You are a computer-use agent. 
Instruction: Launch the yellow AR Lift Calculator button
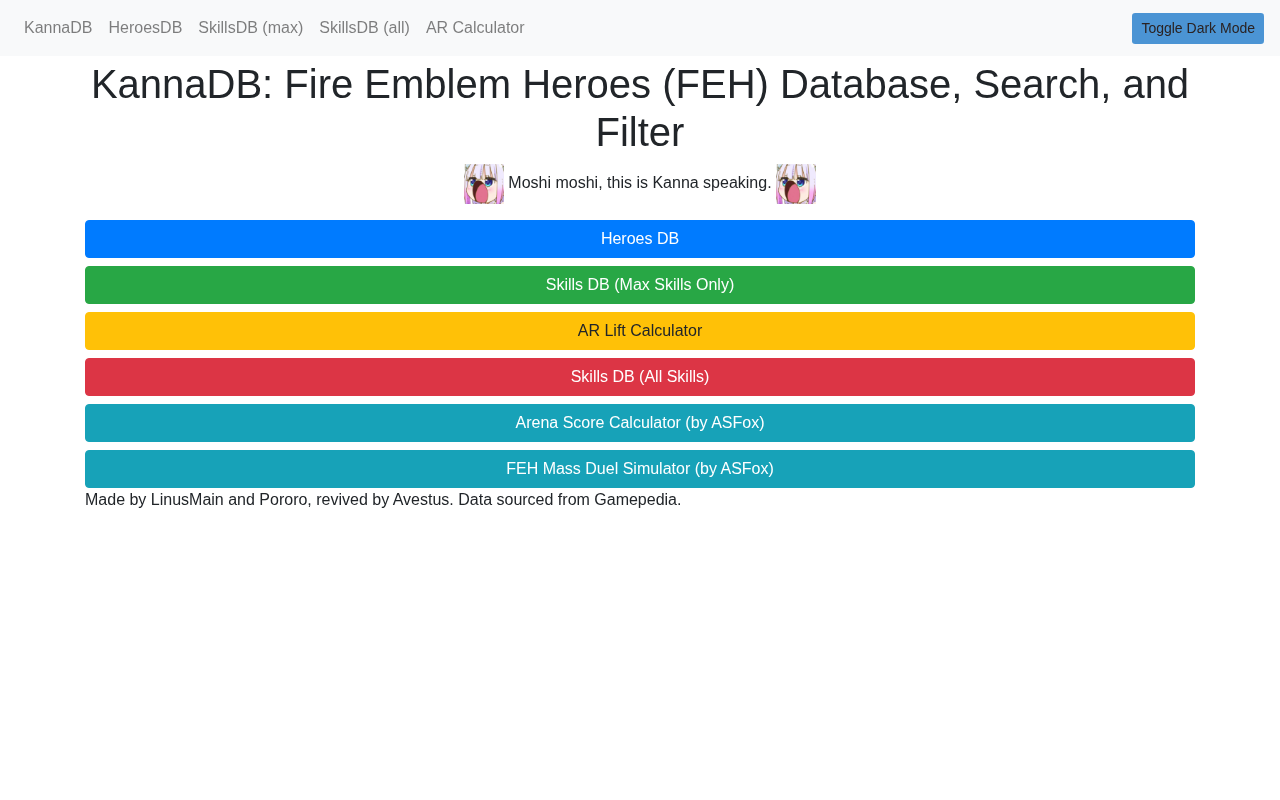[x=640, y=331]
